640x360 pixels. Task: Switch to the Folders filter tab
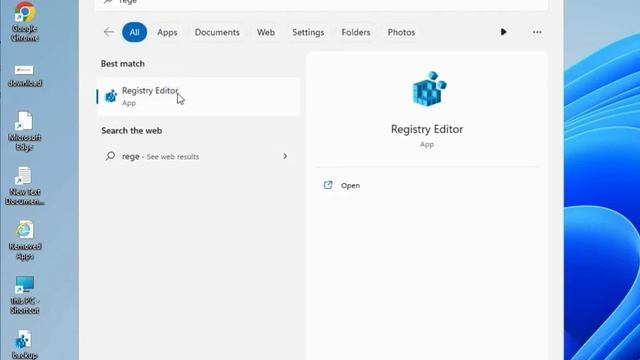click(356, 32)
